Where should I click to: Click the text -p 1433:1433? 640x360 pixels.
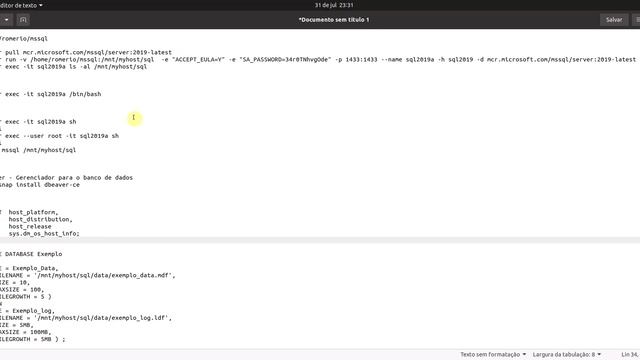tap(356, 59)
